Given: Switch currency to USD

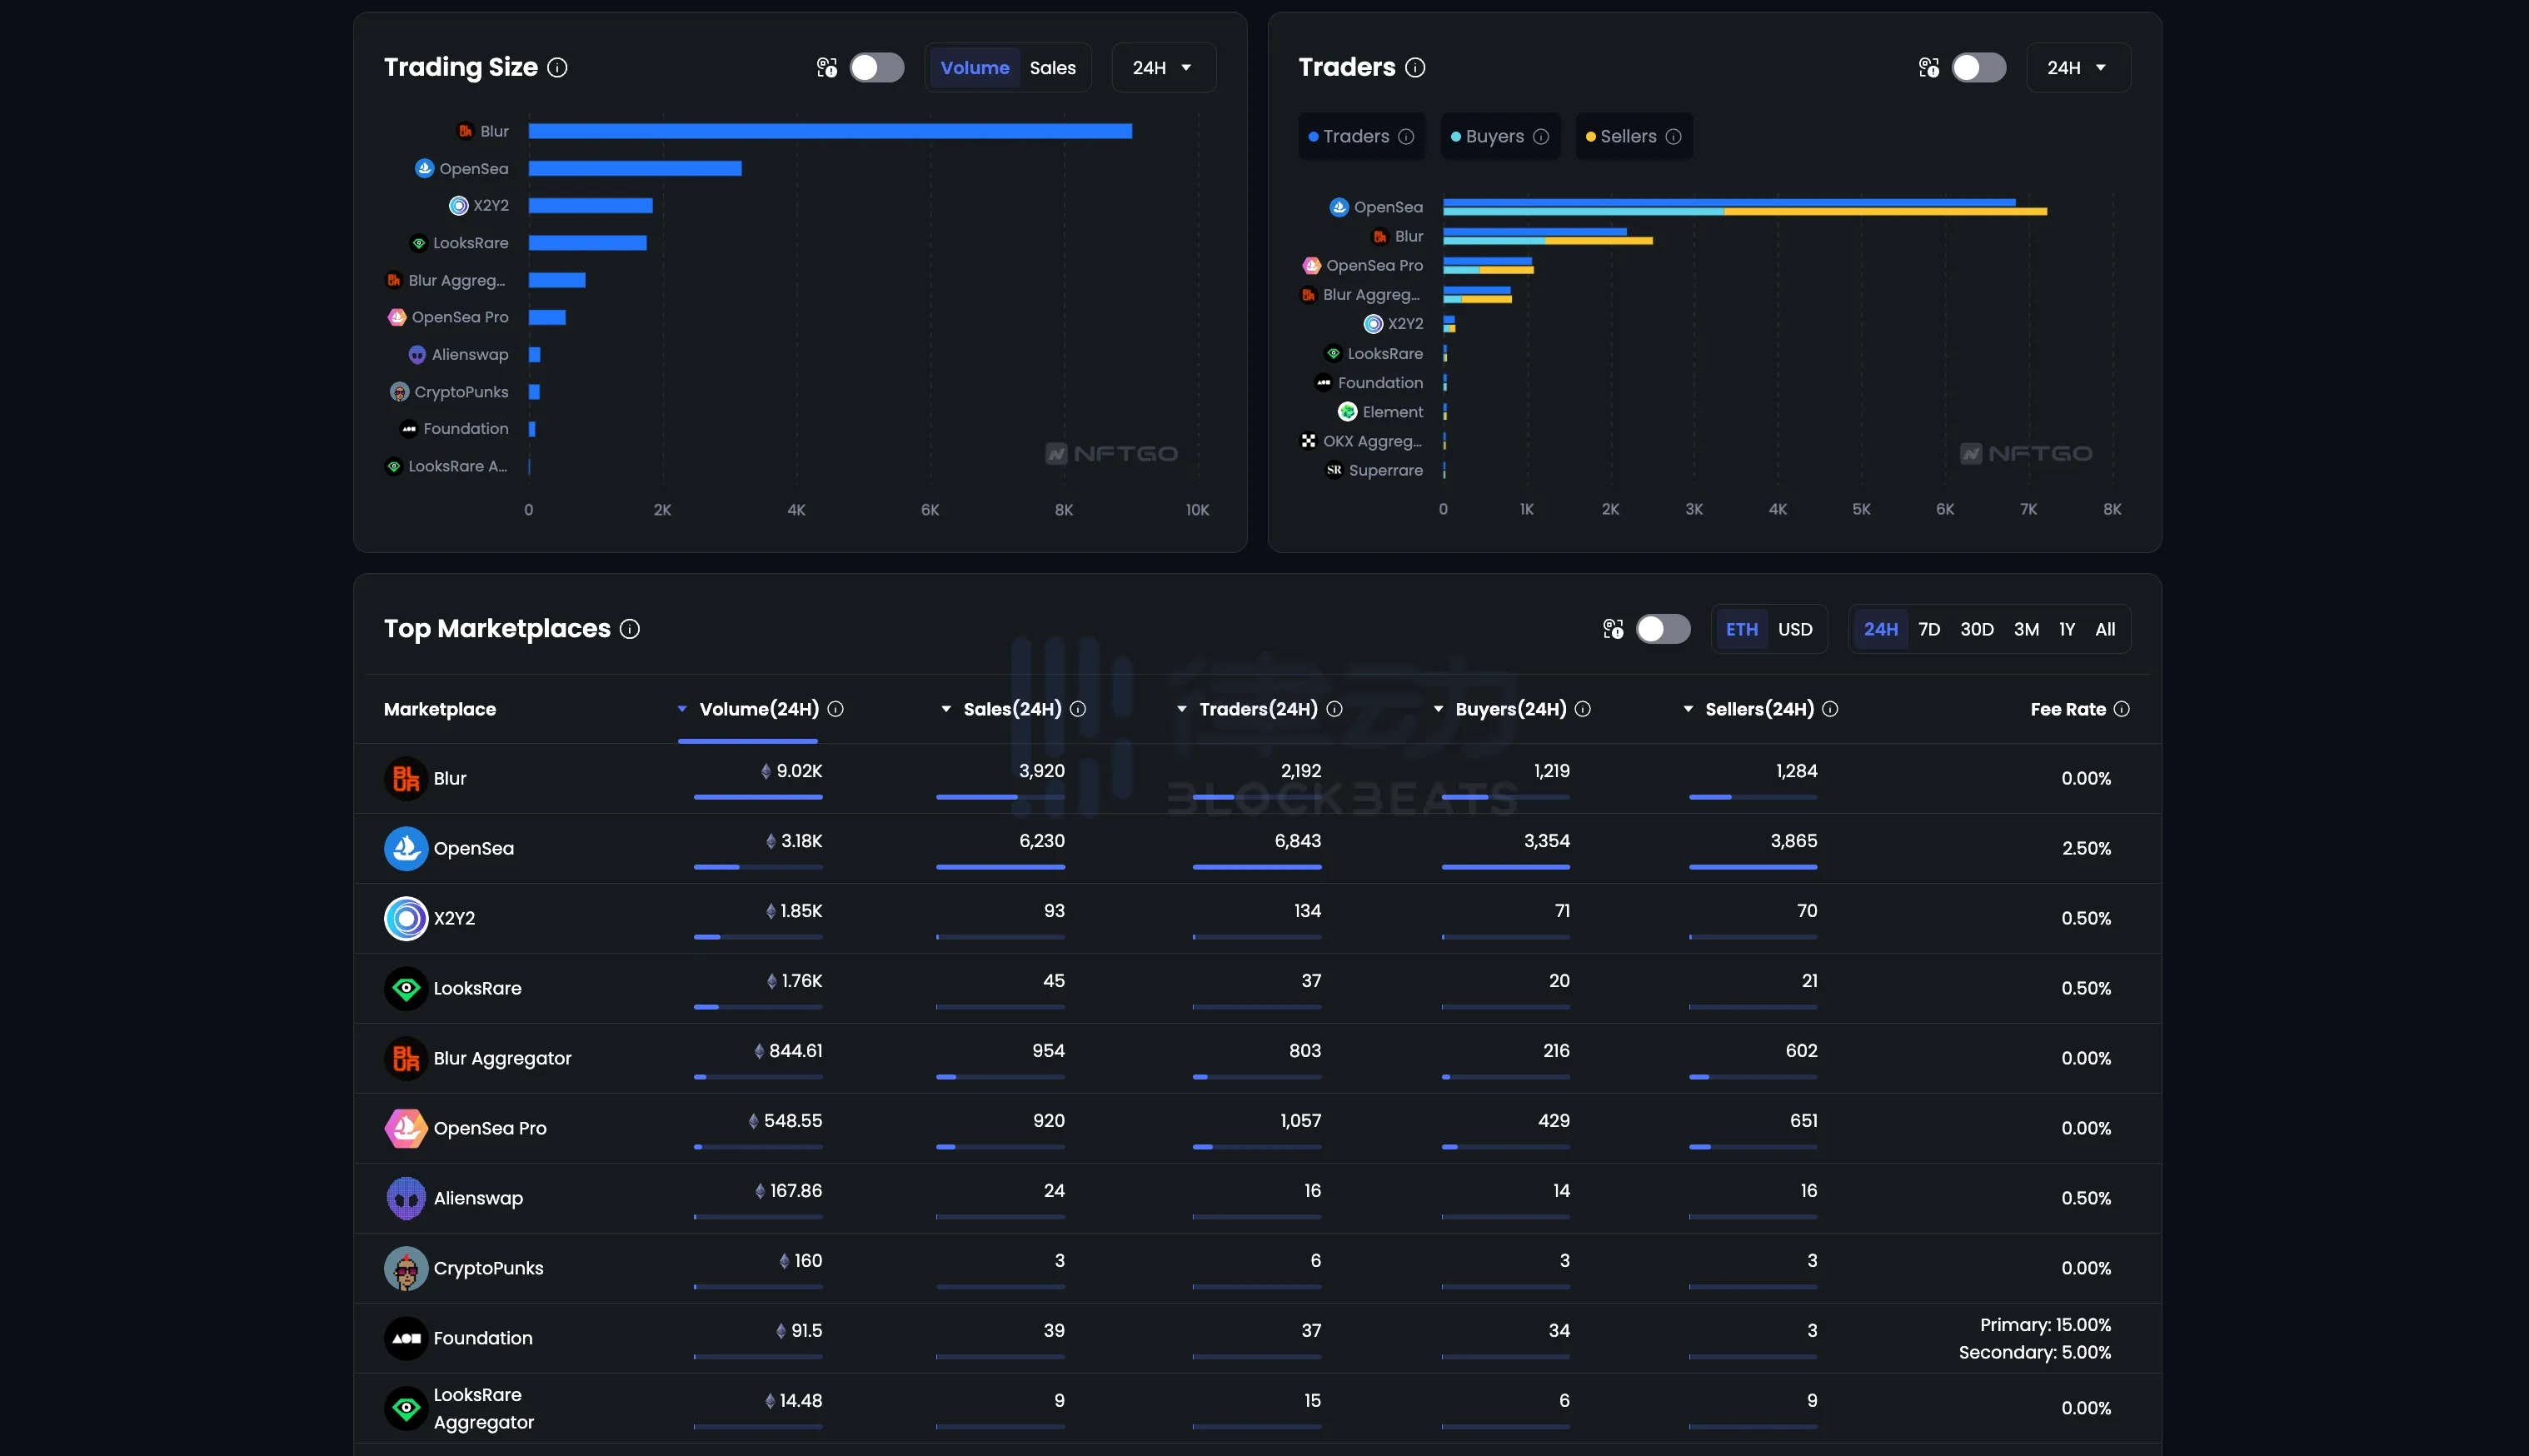Looking at the screenshot, I should (1795, 629).
